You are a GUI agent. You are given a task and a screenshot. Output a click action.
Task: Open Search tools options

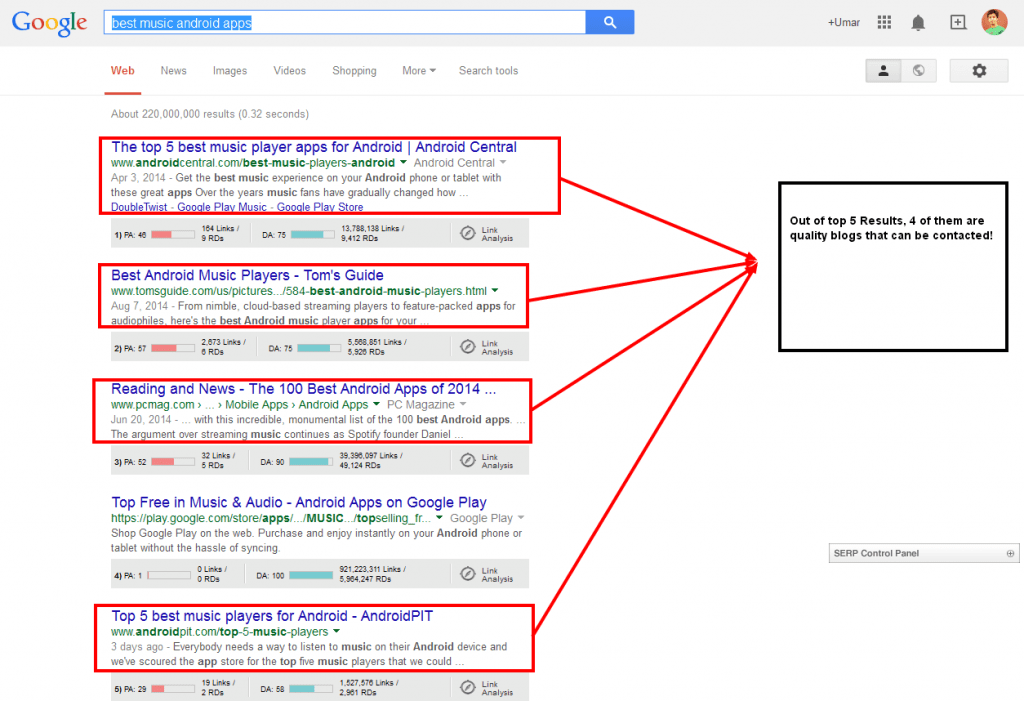point(488,71)
